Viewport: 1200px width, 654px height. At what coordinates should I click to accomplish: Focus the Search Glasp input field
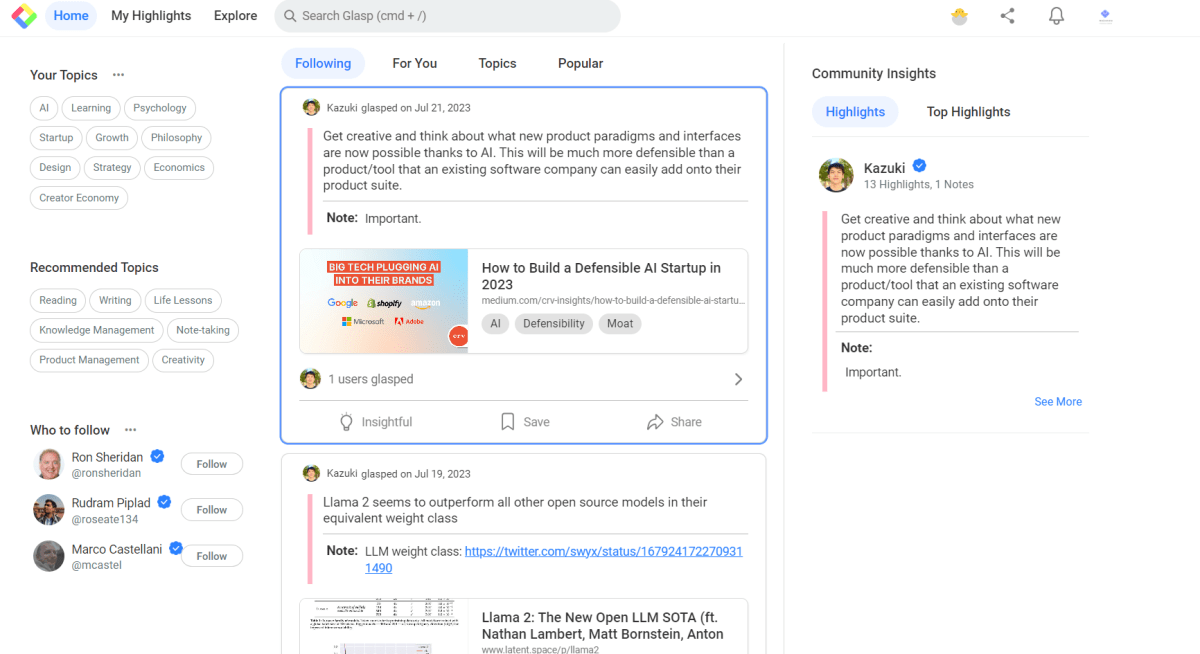coord(447,16)
